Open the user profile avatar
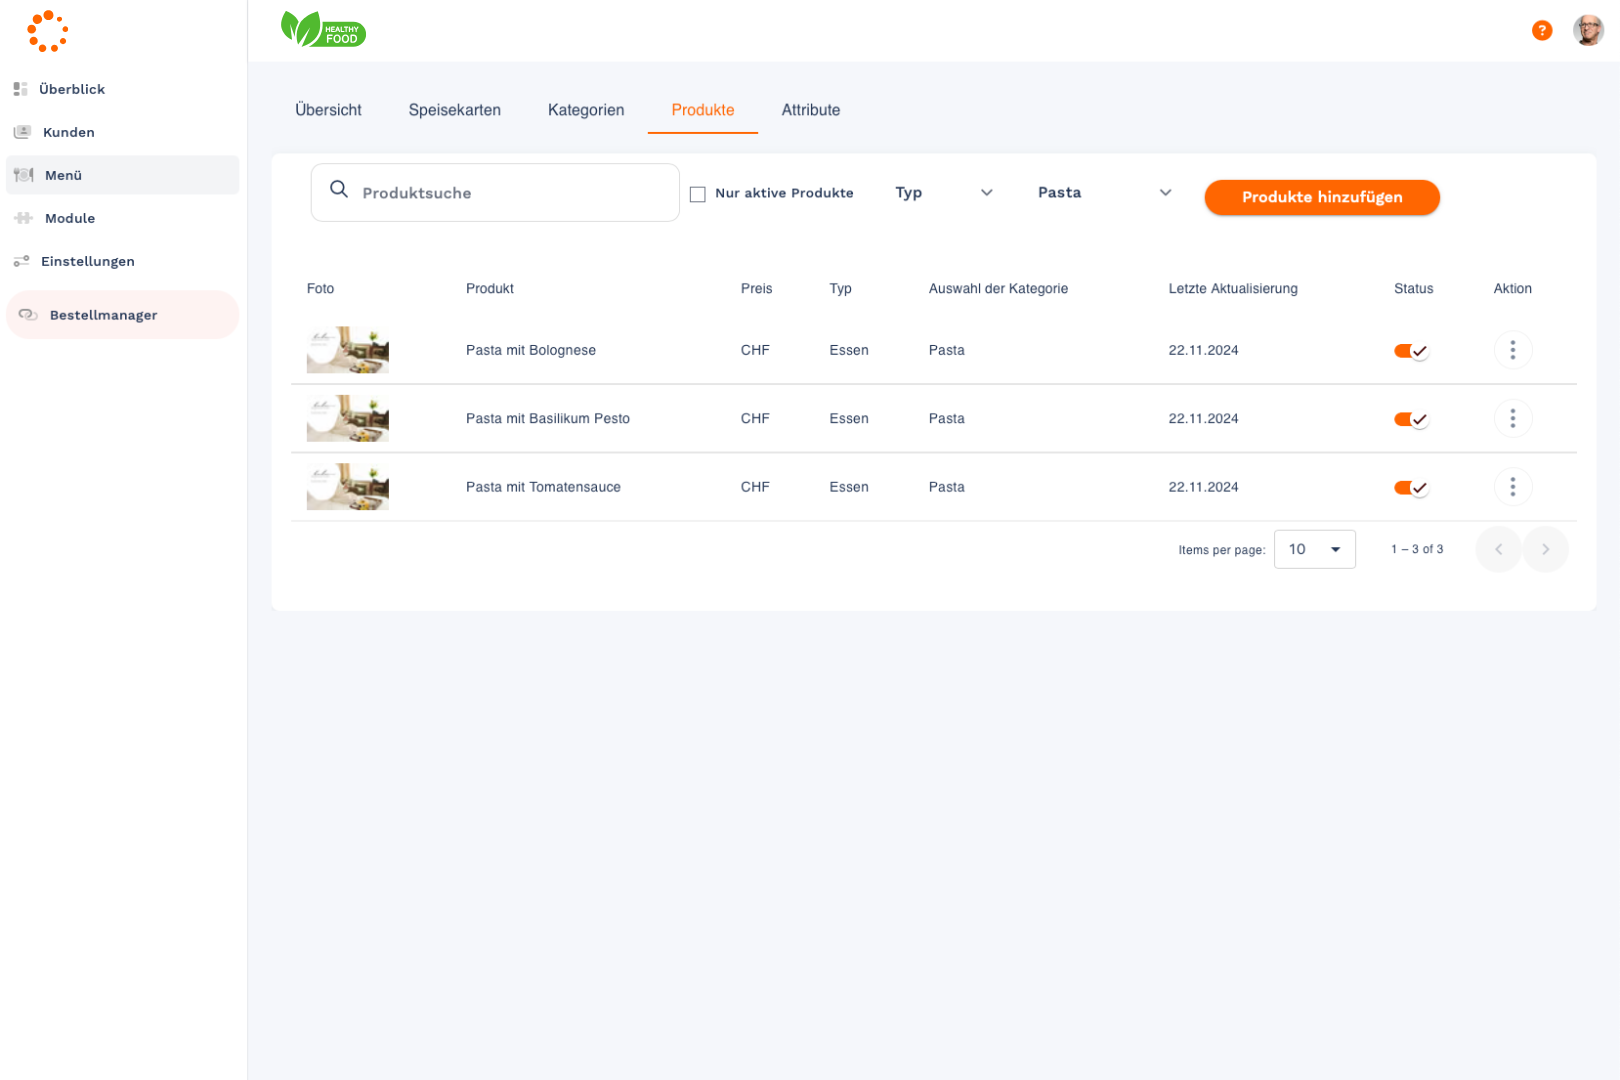Viewport: 1620px width, 1080px height. click(x=1587, y=31)
